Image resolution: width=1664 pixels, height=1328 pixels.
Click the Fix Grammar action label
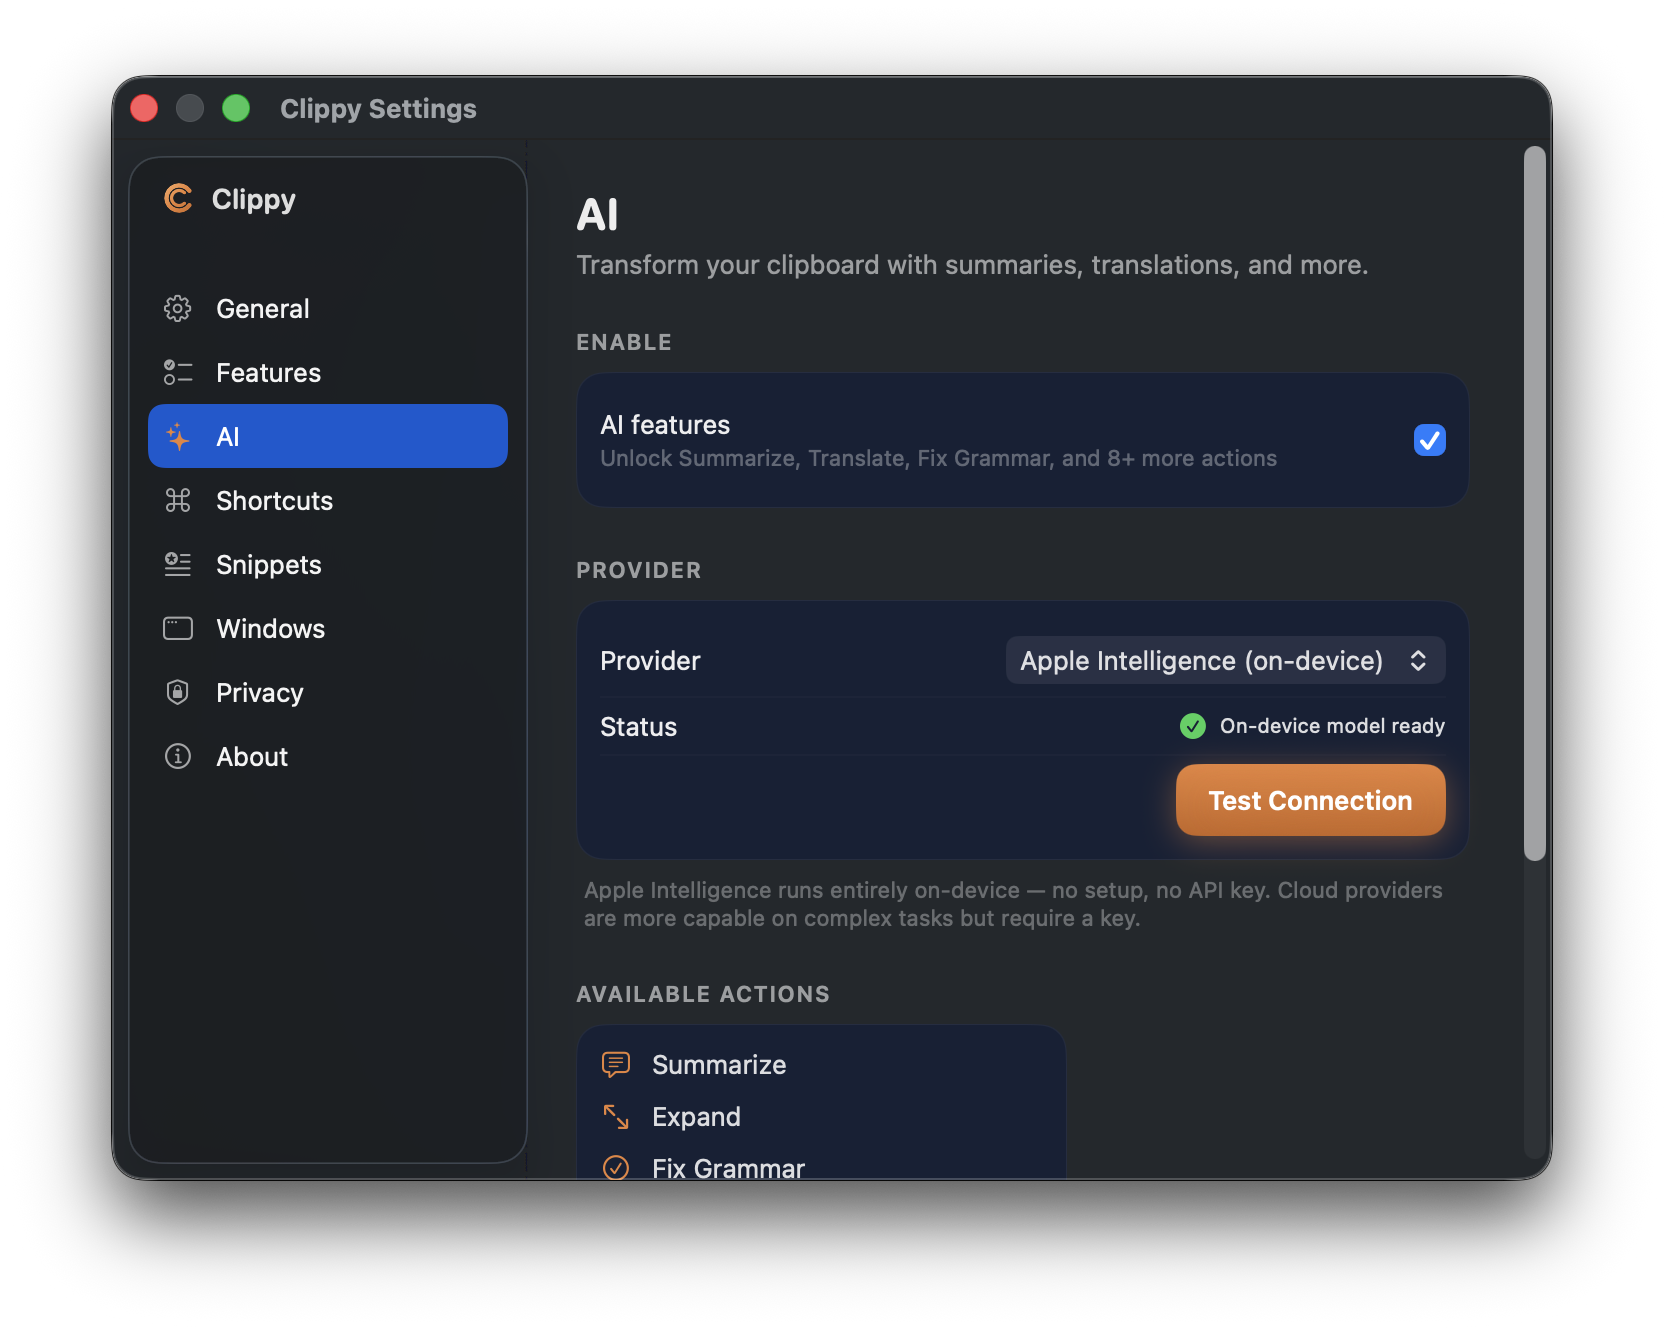pyautogui.click(x=728, y=1167)
